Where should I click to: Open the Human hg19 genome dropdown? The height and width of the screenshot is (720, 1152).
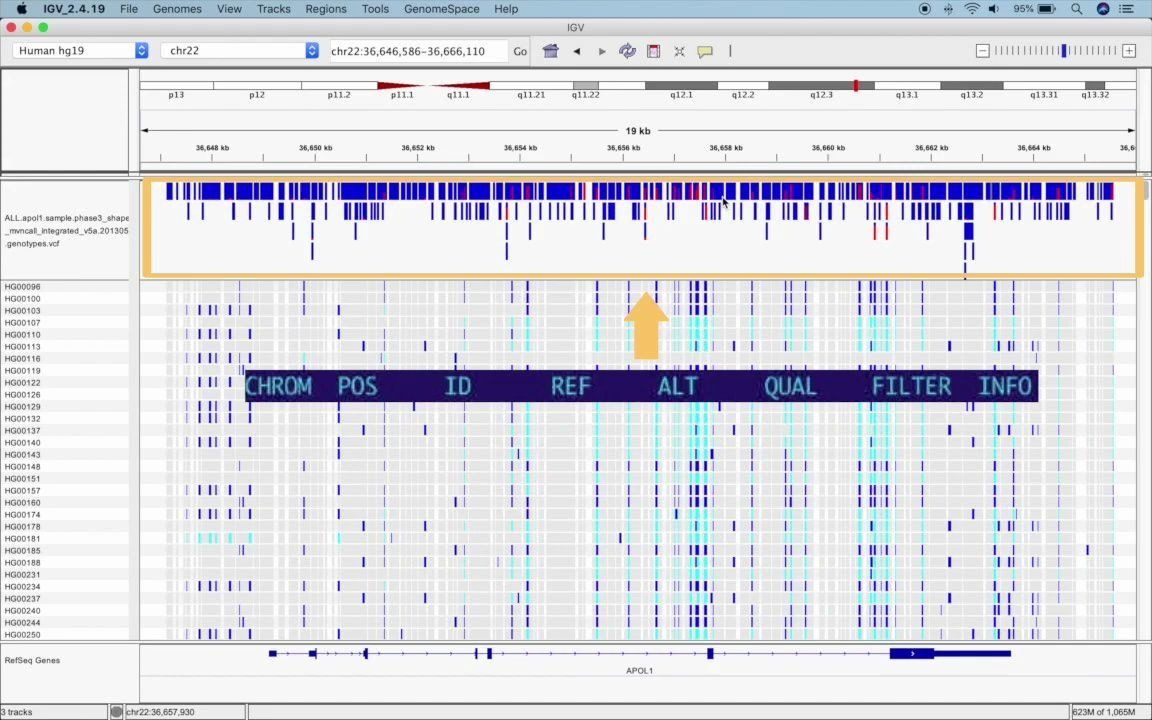(140, 50)
